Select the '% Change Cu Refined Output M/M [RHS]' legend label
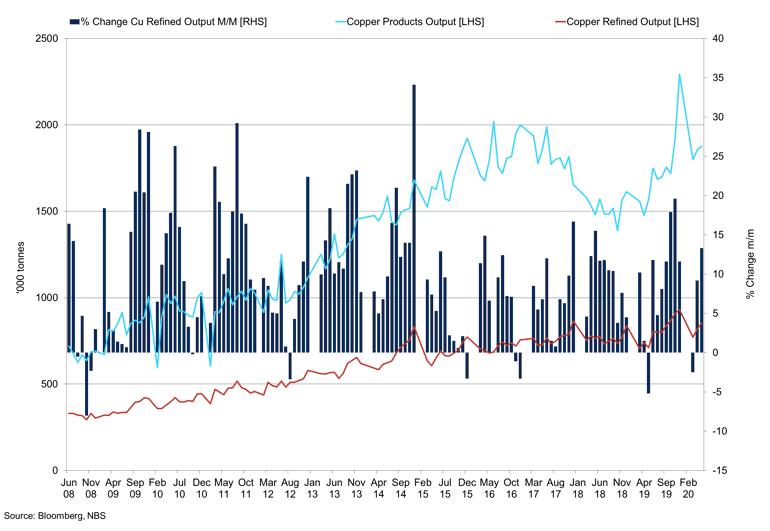This screenshot has height=531, width=770. click(x=174, y=22)
